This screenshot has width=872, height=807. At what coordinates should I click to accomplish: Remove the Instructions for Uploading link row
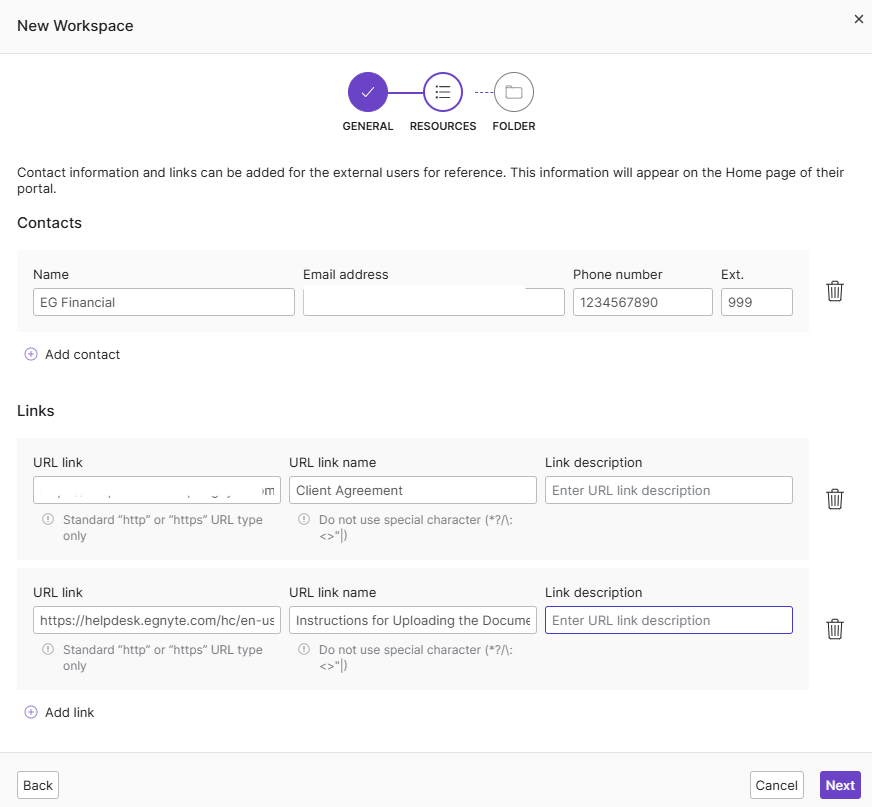835,629
